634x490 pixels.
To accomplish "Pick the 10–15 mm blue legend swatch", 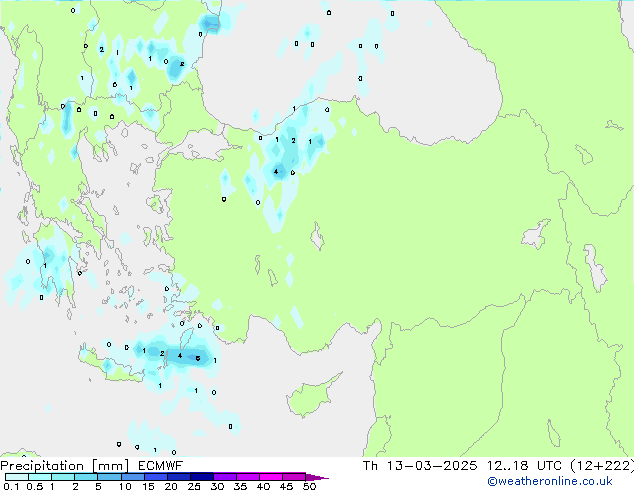I will [x=132, y=477].
